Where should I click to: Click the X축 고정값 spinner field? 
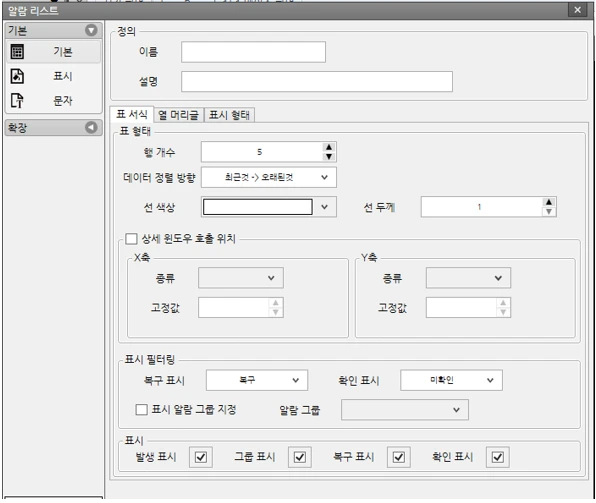[241, 308]
